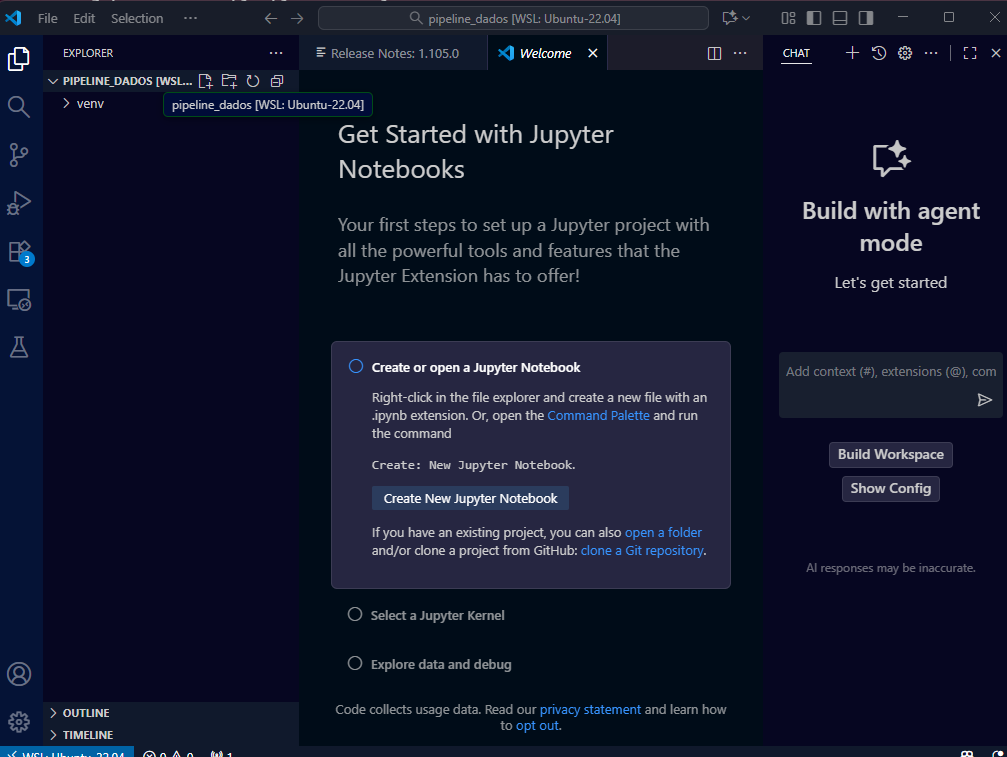The height and width of the screenshot is (757, 1007).
Task: Focus the chat Add context input box
Action: click(890, 372)
